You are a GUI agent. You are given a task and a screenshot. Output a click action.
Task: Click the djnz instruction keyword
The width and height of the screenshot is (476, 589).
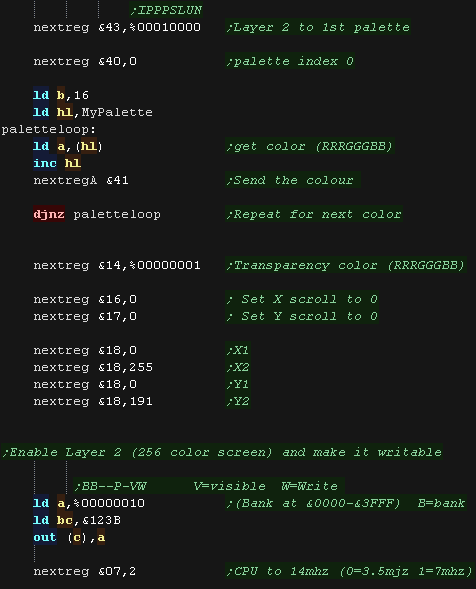pyautogui.click(x=49, y=214)
